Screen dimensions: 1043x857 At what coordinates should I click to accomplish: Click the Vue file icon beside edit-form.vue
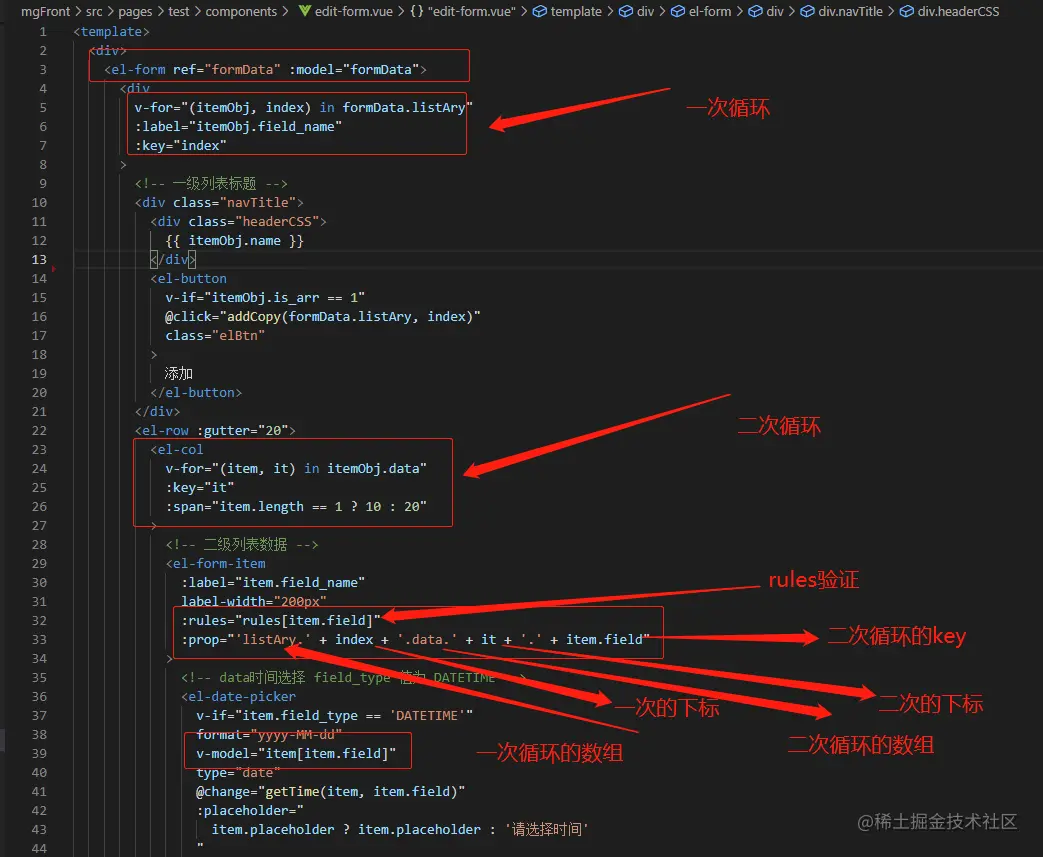(304, 11)
